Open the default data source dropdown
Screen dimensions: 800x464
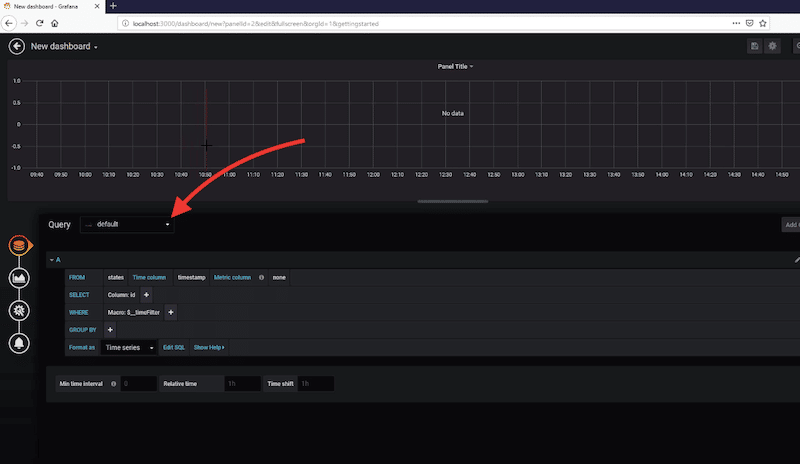[x=127, y=224]
